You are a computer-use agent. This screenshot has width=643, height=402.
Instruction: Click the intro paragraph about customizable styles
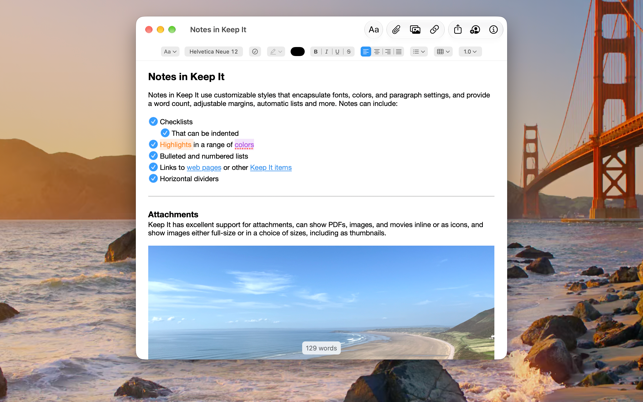pos(319,99)
